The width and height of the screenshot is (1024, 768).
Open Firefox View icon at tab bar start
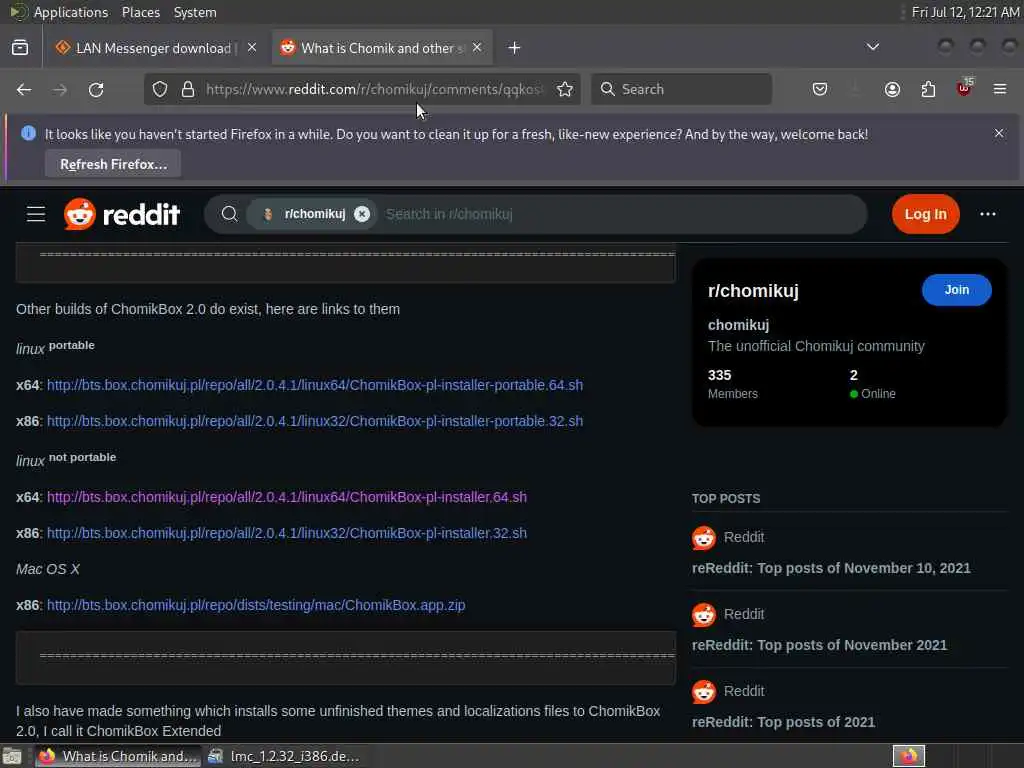pyautogui.click(x=20, y=48)
